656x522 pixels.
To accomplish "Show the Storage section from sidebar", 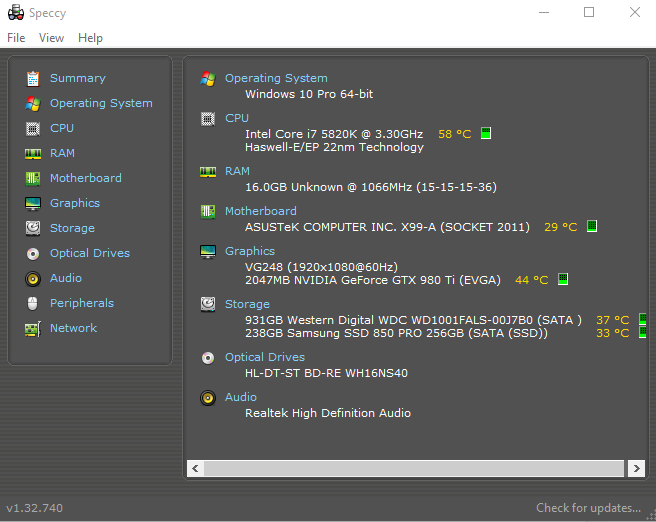I will pos(72,228).
